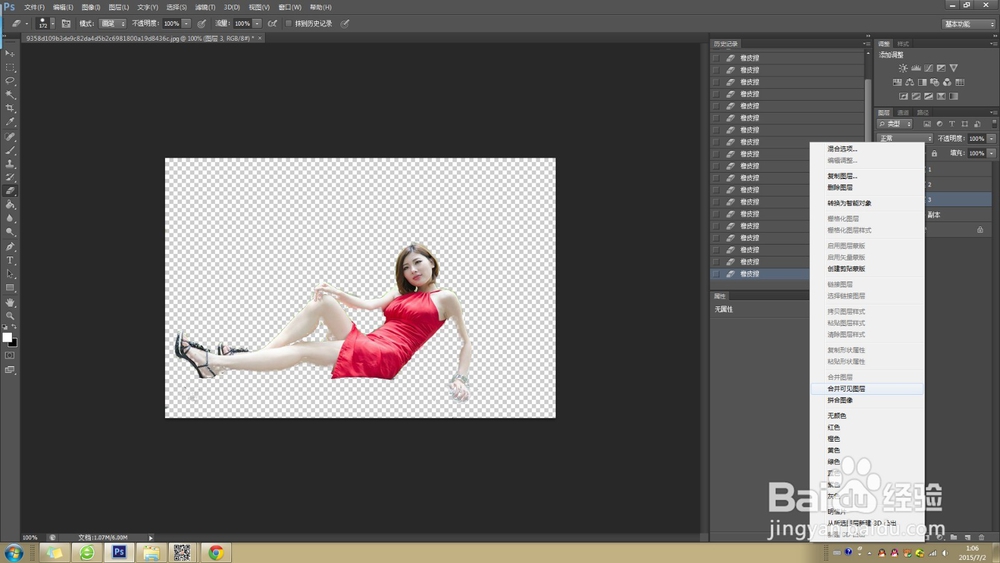
Task: Select the Rectangle shape tool
Action: (10, 288)
